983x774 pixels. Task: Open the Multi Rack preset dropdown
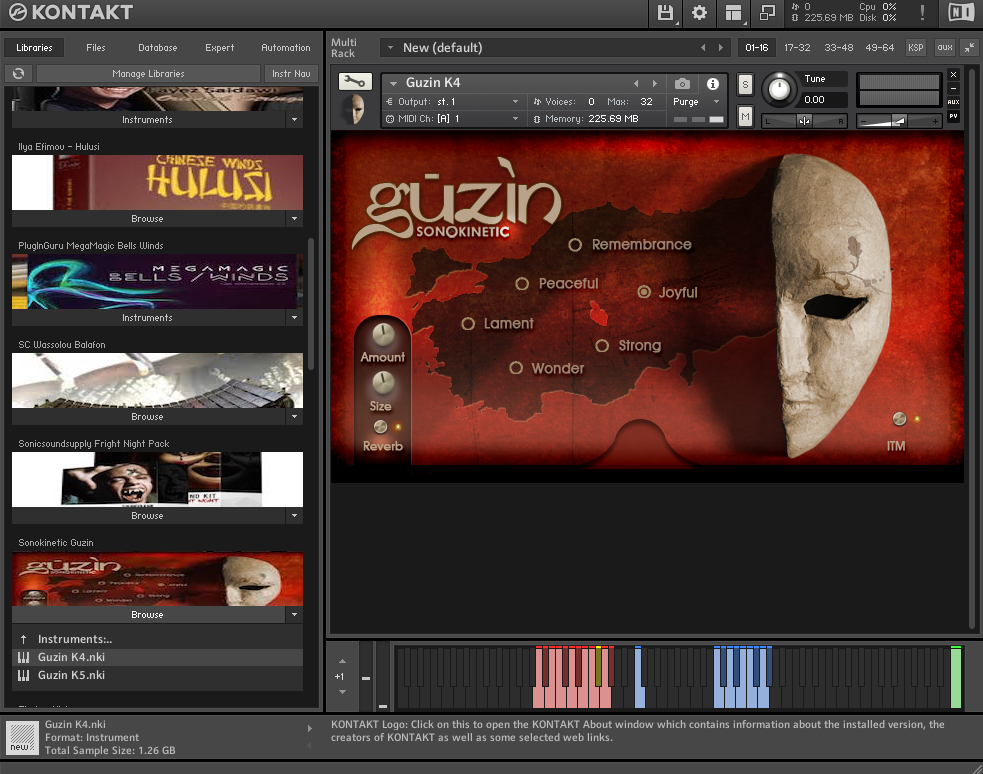tap(391, 48)
